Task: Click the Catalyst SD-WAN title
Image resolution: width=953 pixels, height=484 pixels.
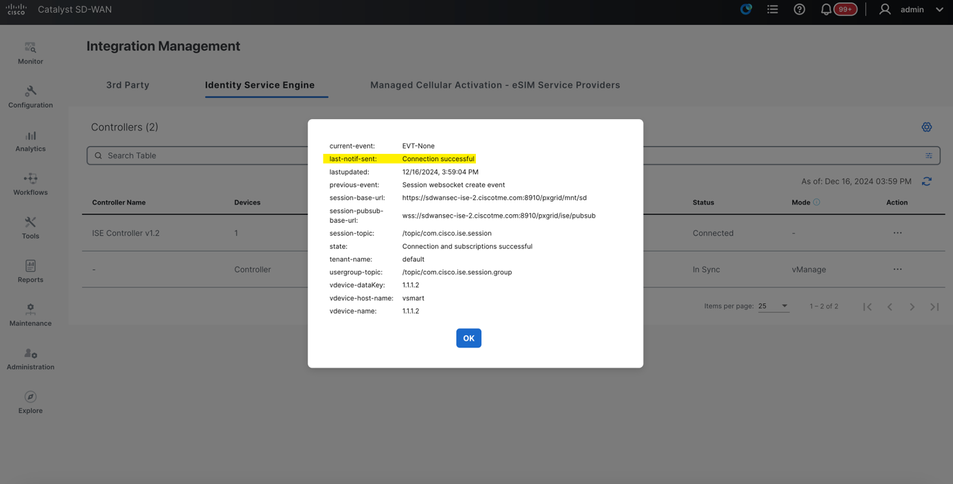Action: 75,10
